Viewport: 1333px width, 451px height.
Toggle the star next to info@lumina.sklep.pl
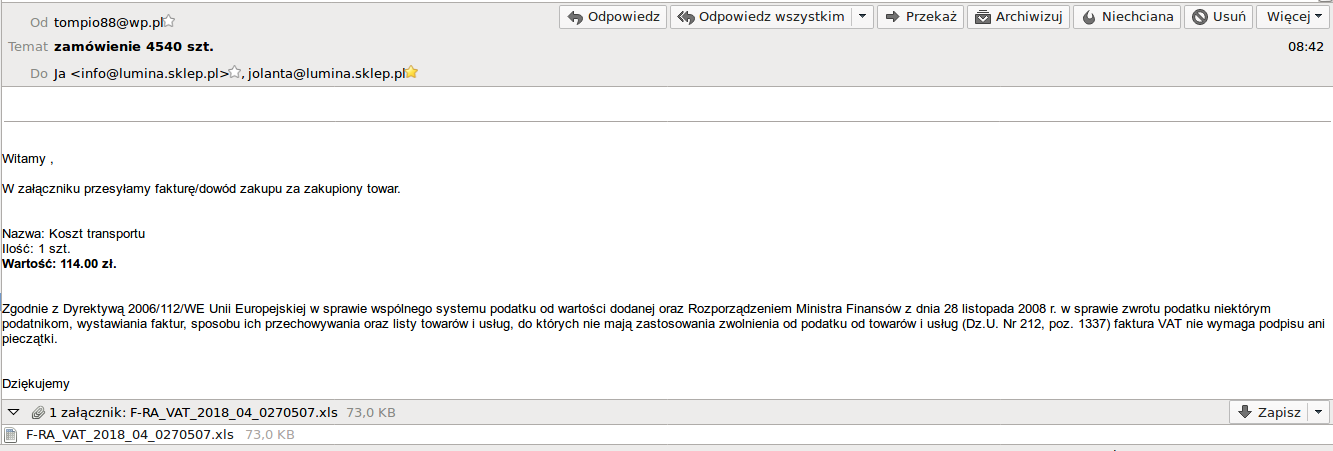click(235, 72)
